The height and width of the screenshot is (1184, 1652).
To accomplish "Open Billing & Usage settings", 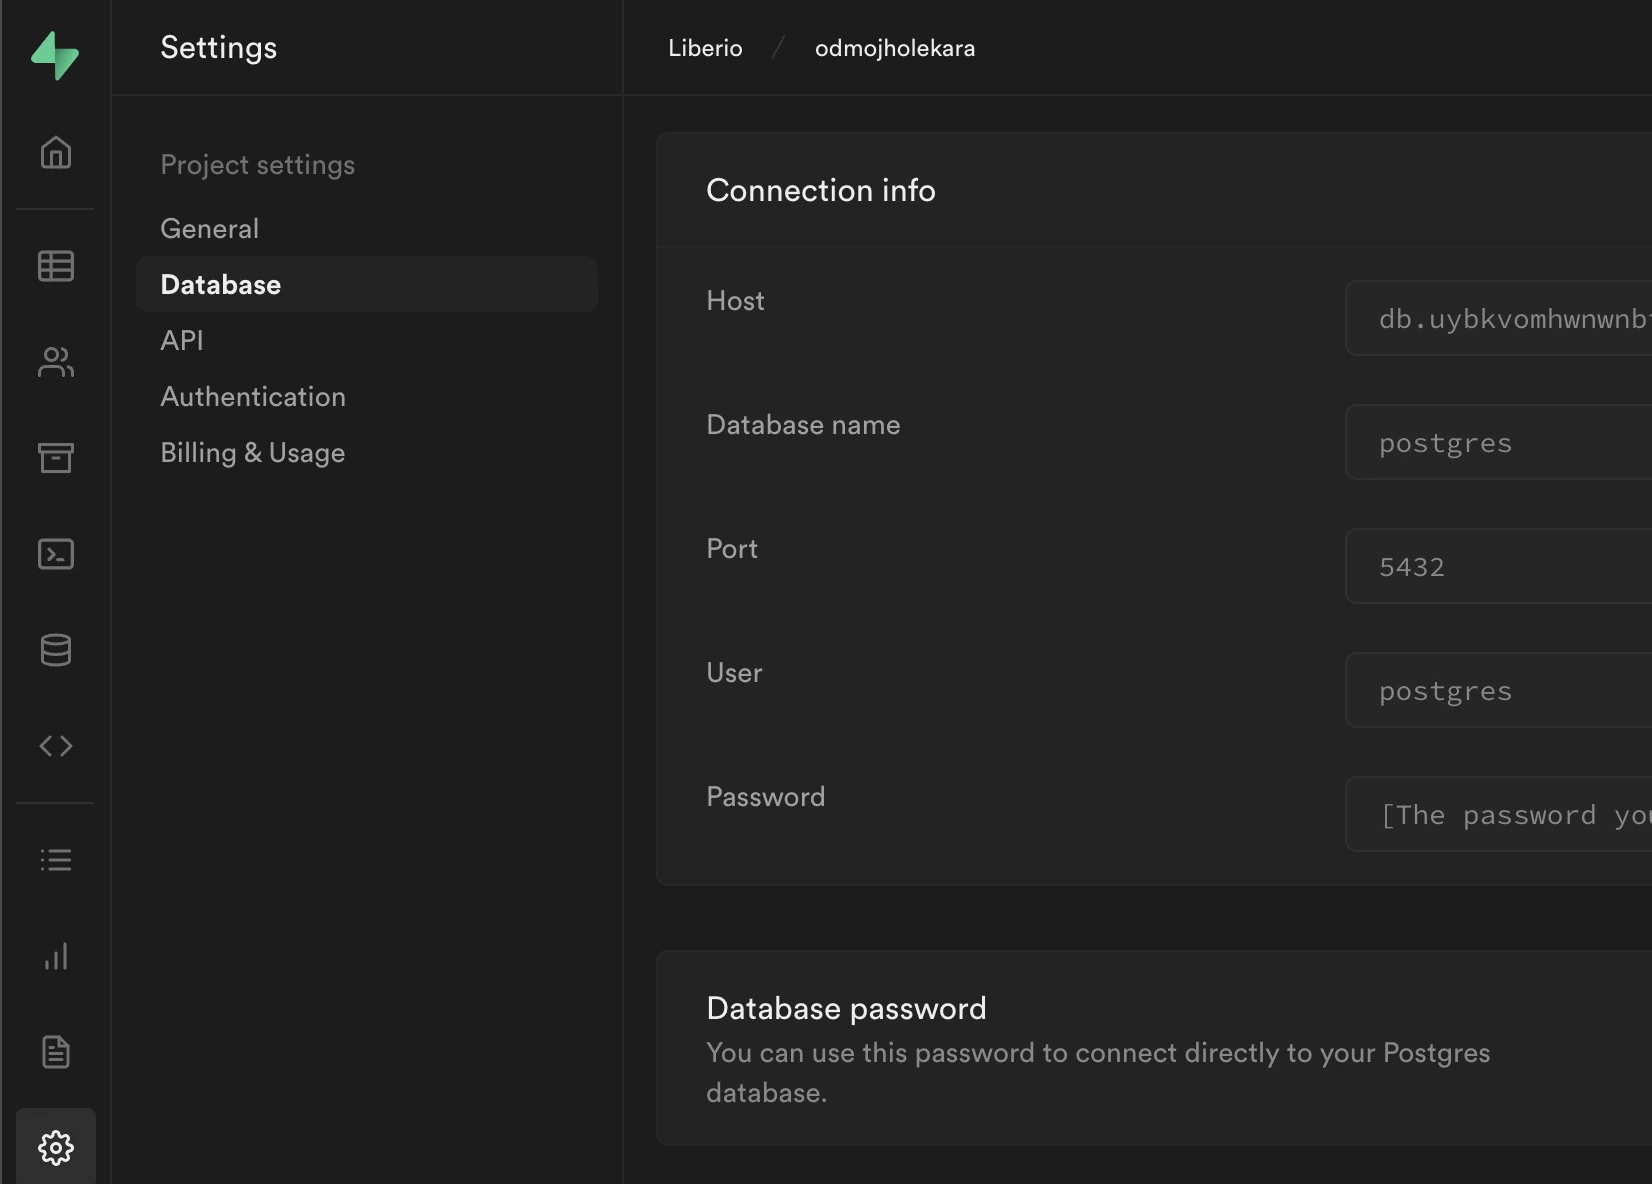I will [253, 453].
